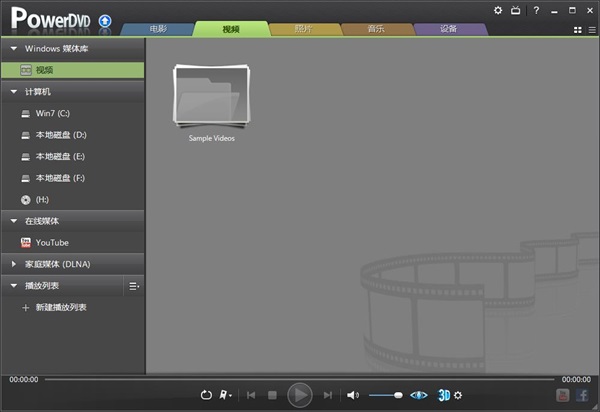Viewport: 600px width, 412px height.
Task: Switch to list view icon
Action: (x=592, y=30)
